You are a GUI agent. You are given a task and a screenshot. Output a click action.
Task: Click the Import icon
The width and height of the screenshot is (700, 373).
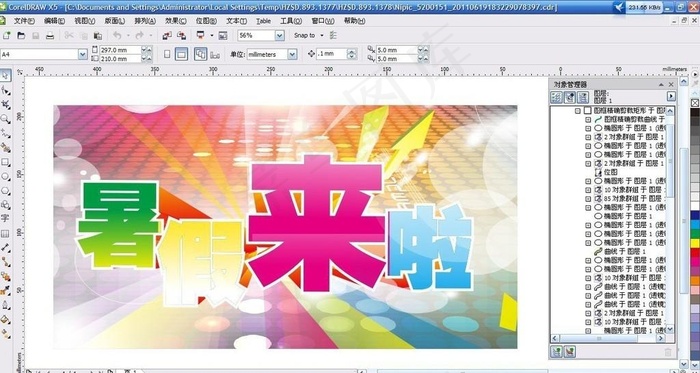click(x=167, y=35)
